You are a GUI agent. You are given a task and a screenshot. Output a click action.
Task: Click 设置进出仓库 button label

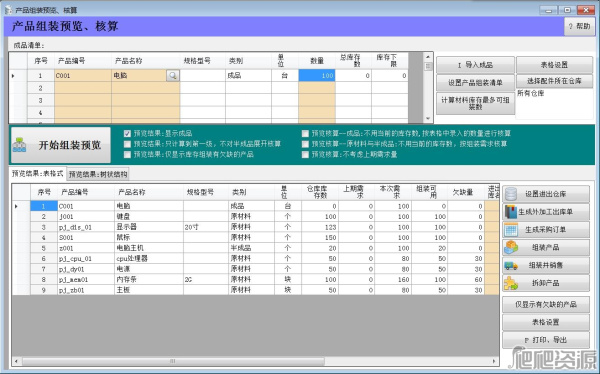point(545,194)
